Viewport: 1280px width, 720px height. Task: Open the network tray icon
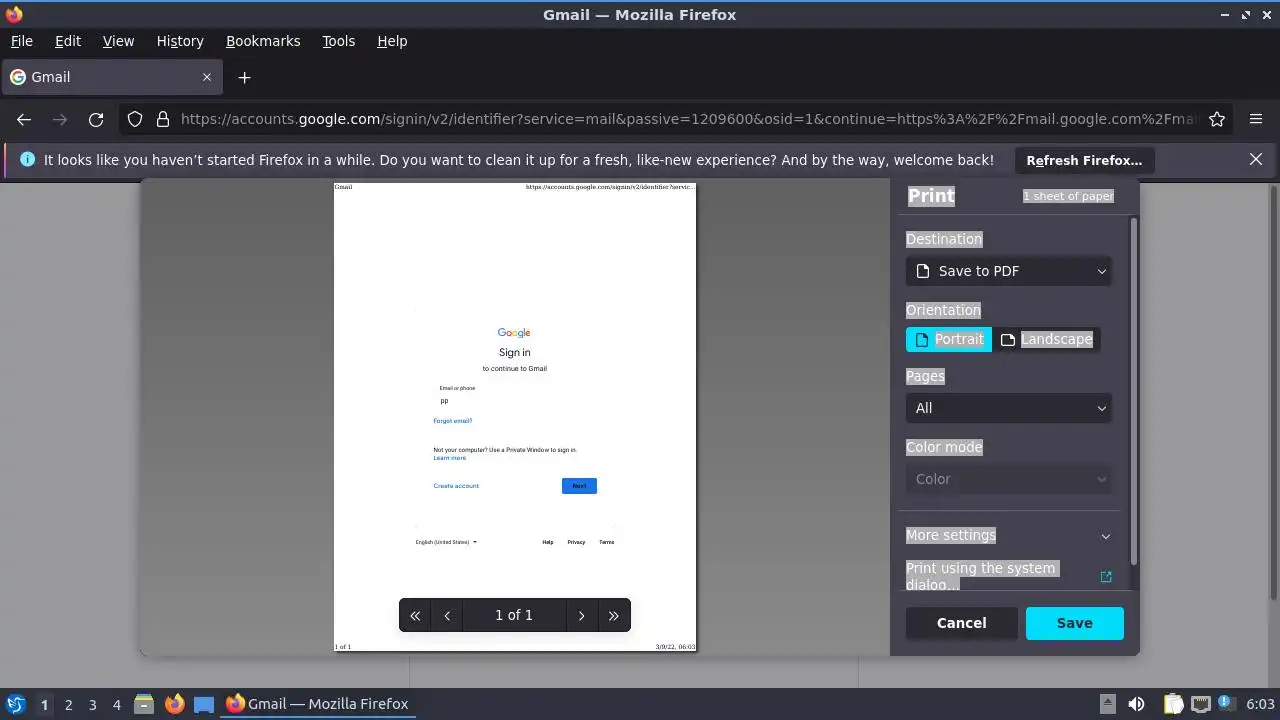(x=1201, y=704)
